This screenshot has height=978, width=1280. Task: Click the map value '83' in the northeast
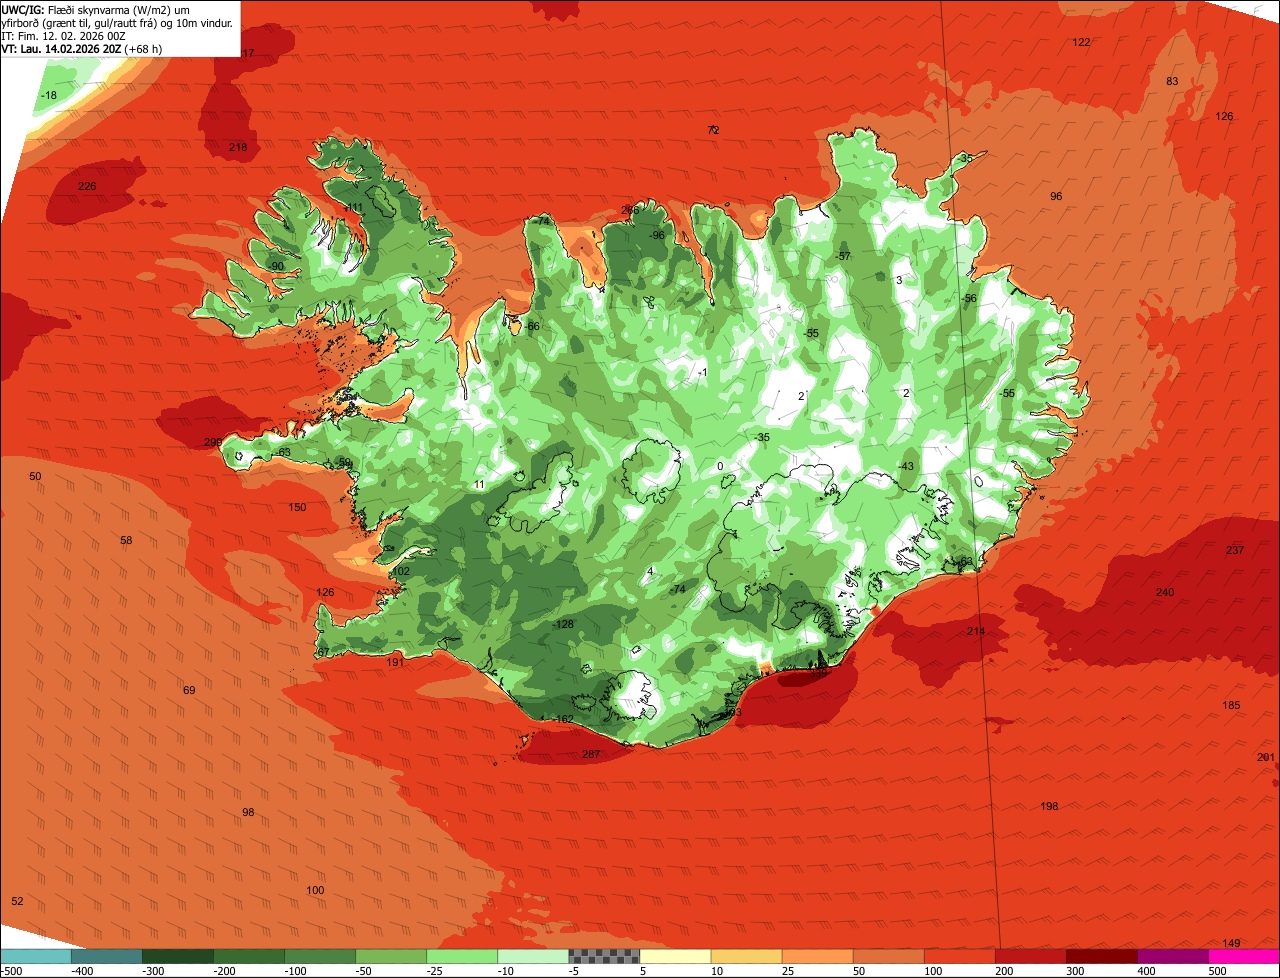[1173, 81]
